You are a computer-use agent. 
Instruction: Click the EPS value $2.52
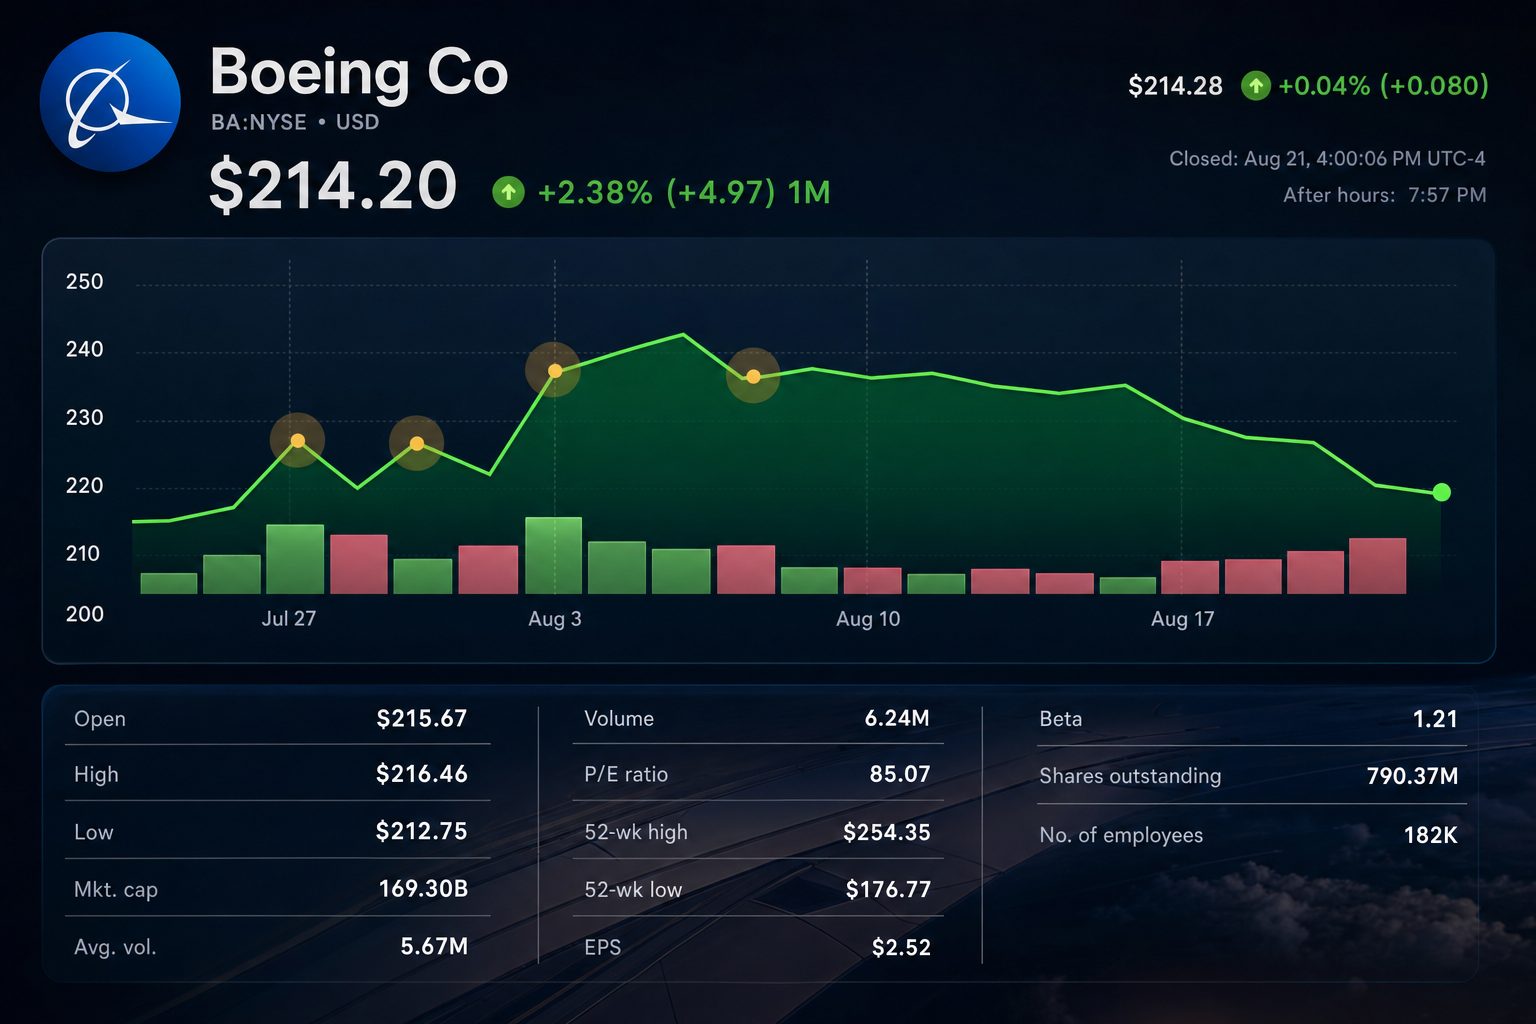tap(901, 947)
